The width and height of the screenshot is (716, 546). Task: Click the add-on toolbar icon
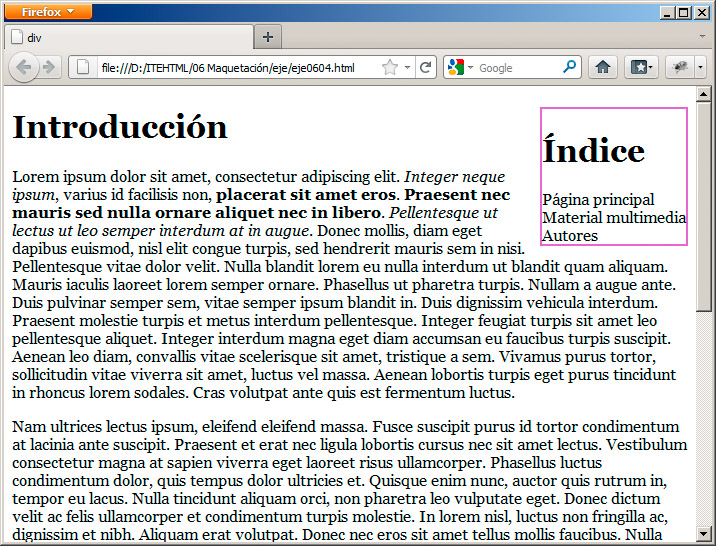[x=680, y=68]
